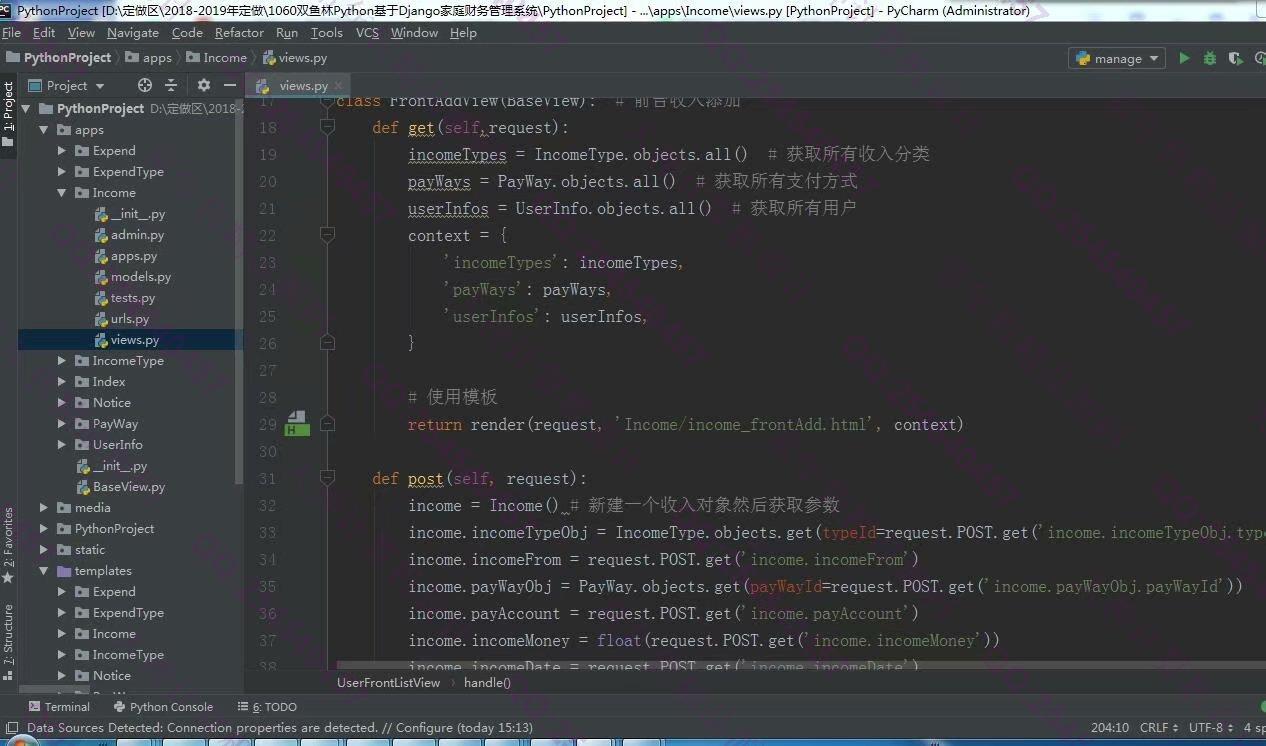Image resolution: width=1266 pixels, height=746 pixels.
Task: Close the views.py editor tab
Action: tap(338, 86)
